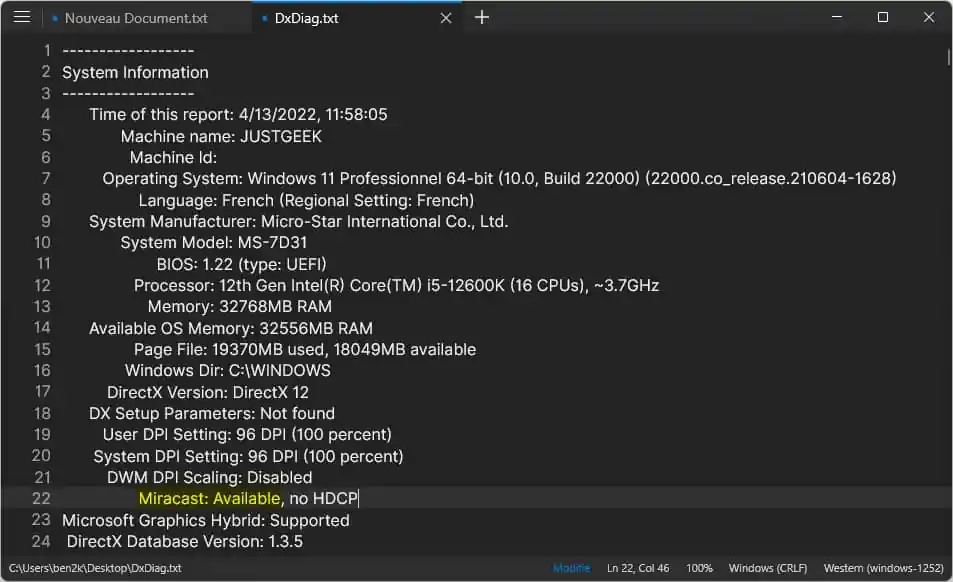Click 'Time of this report: 4/13/2022' line
Viewport: 953px width, 582px height.
(x=238, y=115)
